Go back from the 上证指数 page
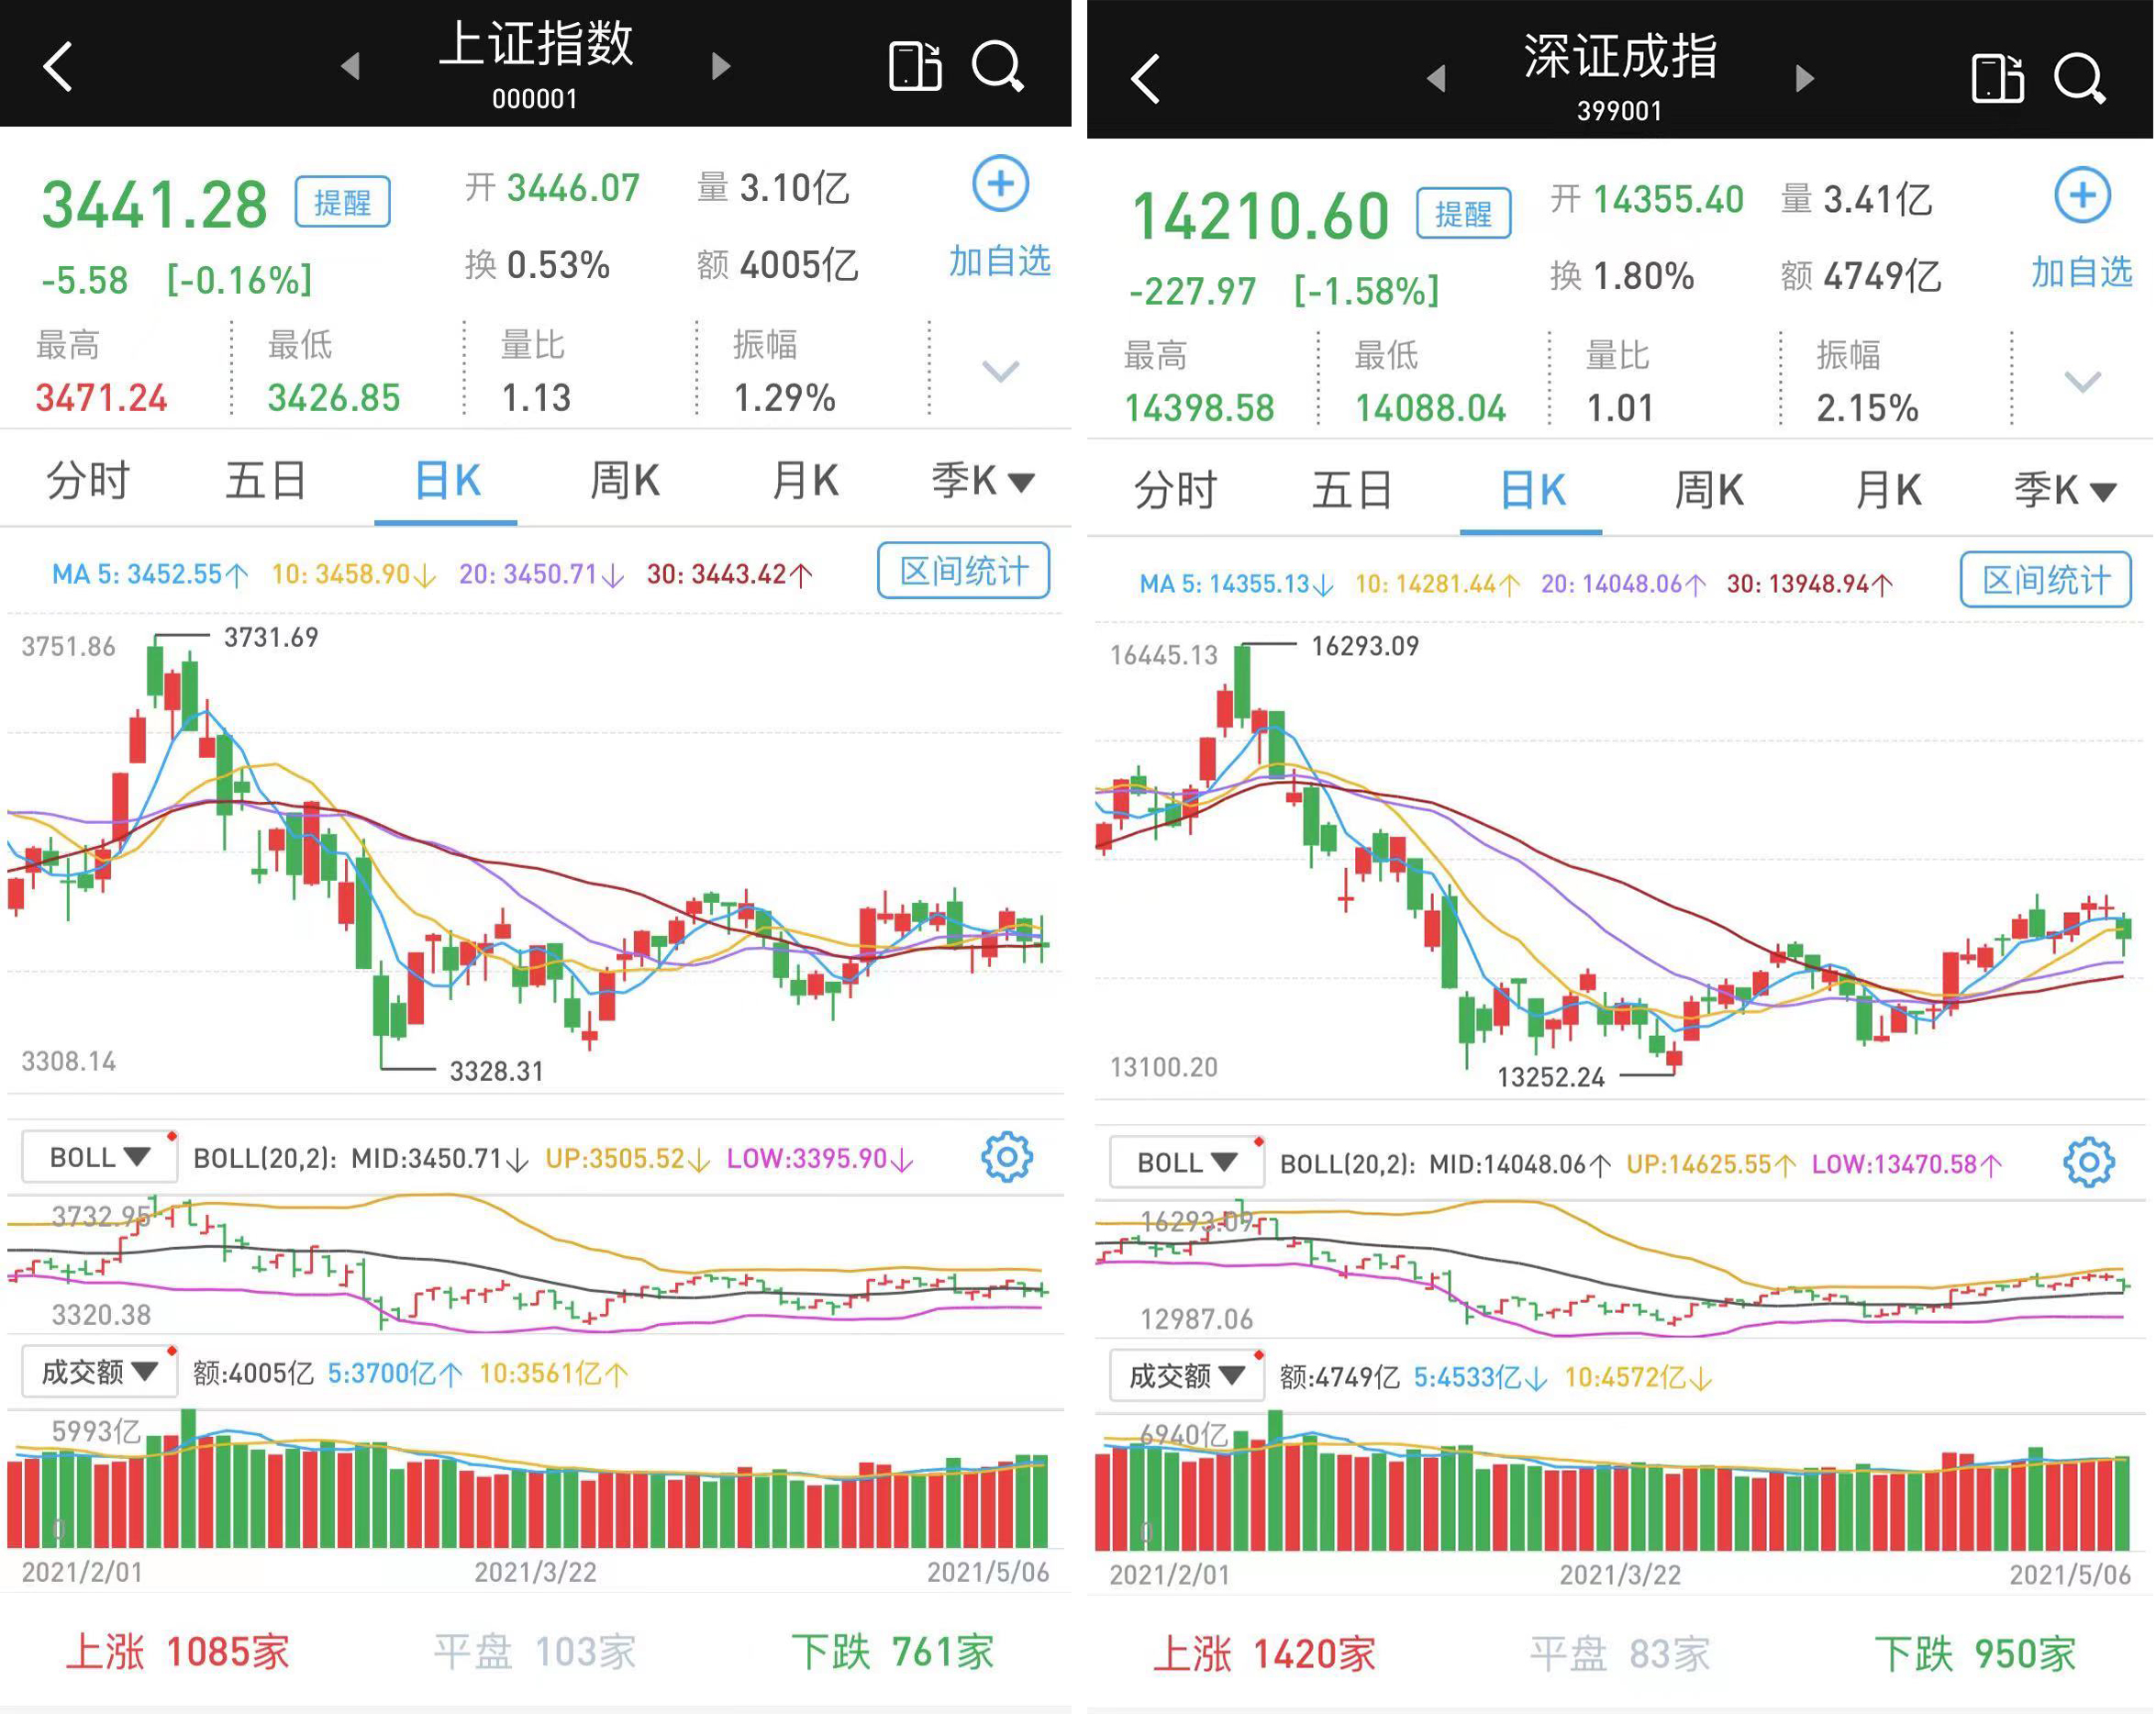Screen dimensions: 2156x1714 [x=58, y=67]
